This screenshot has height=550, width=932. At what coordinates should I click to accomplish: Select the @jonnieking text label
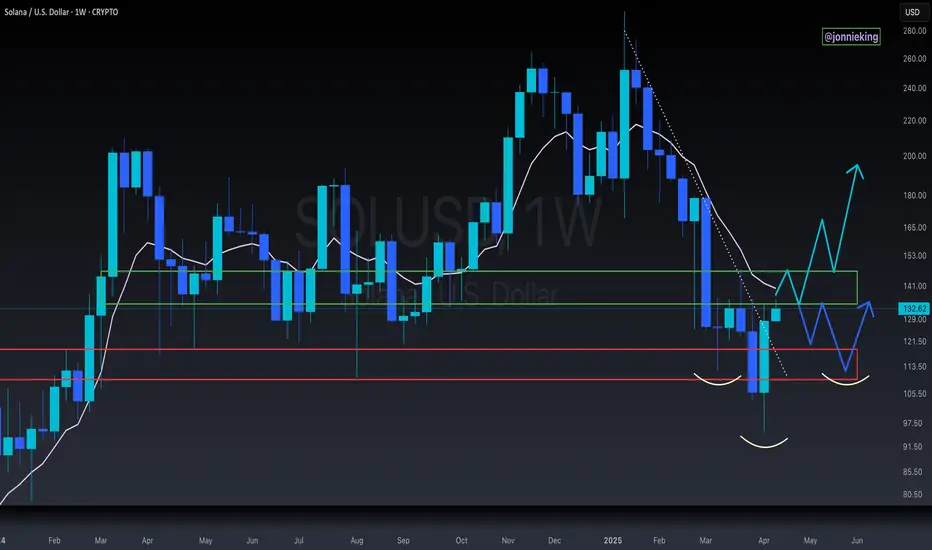851,37
